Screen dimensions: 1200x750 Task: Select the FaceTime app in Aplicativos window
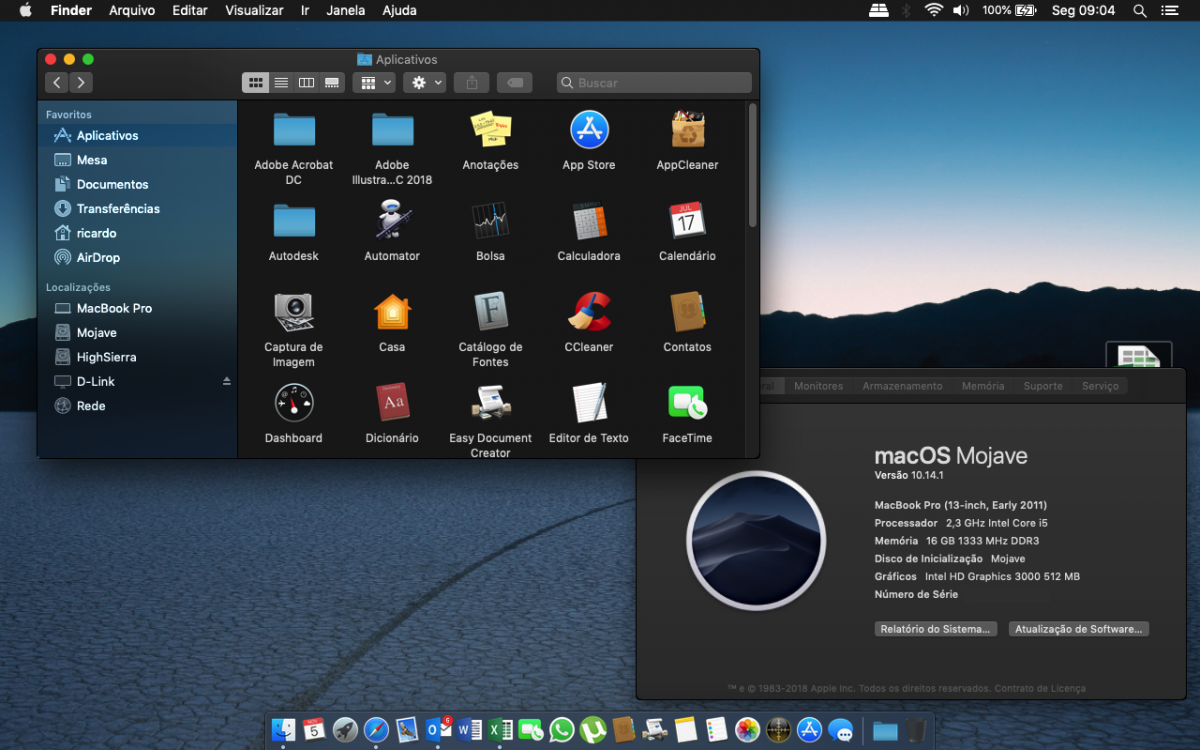[688, 402]
